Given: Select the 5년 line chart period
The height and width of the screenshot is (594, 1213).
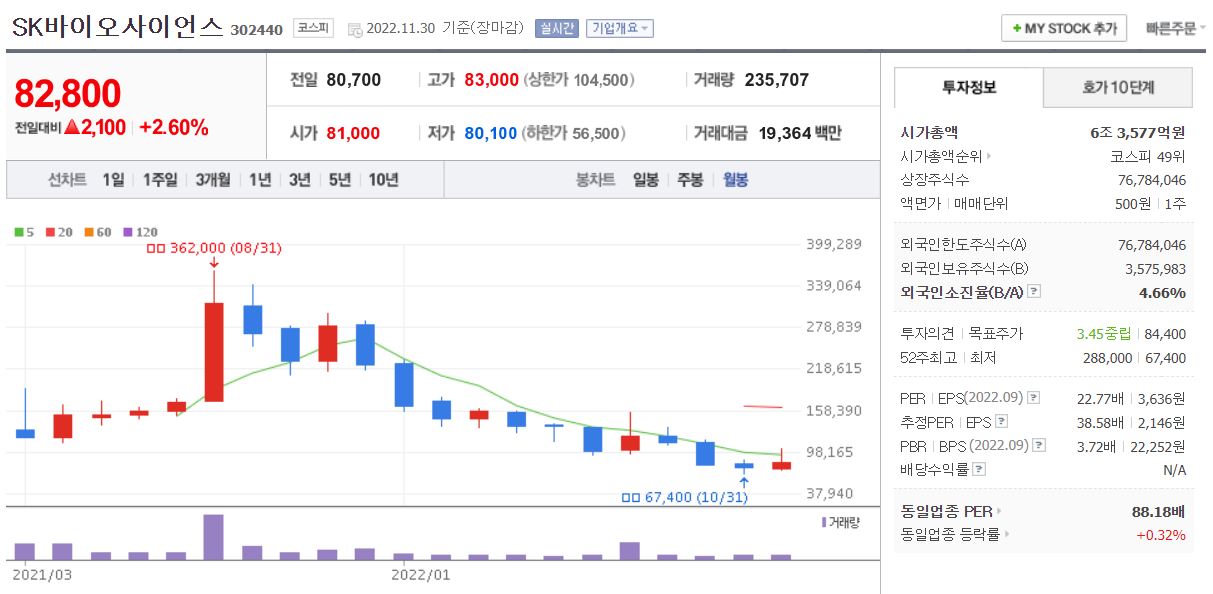Looking at the screenshot, I should 340,180.
